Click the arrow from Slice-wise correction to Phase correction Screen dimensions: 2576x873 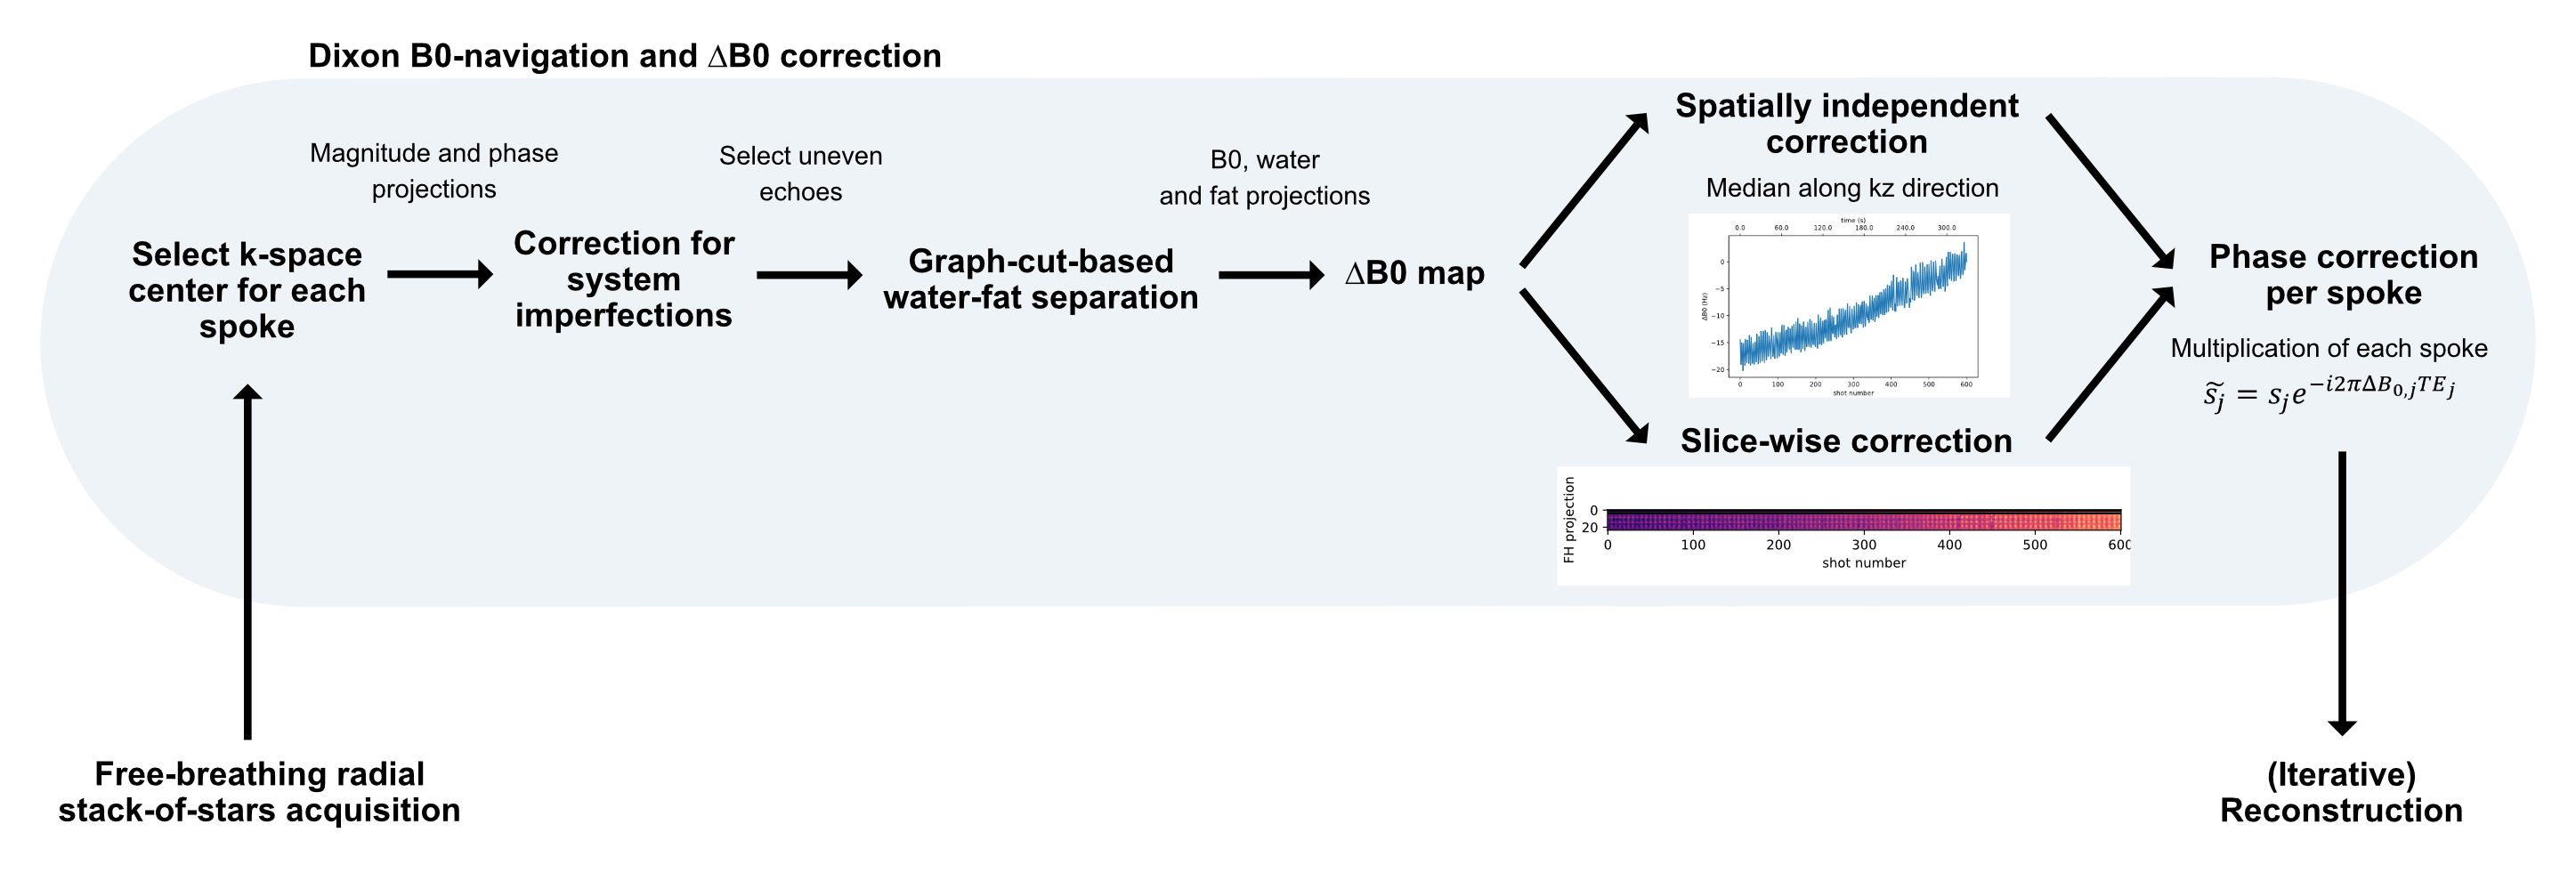pyautogui.click(x=2110, y=365)
